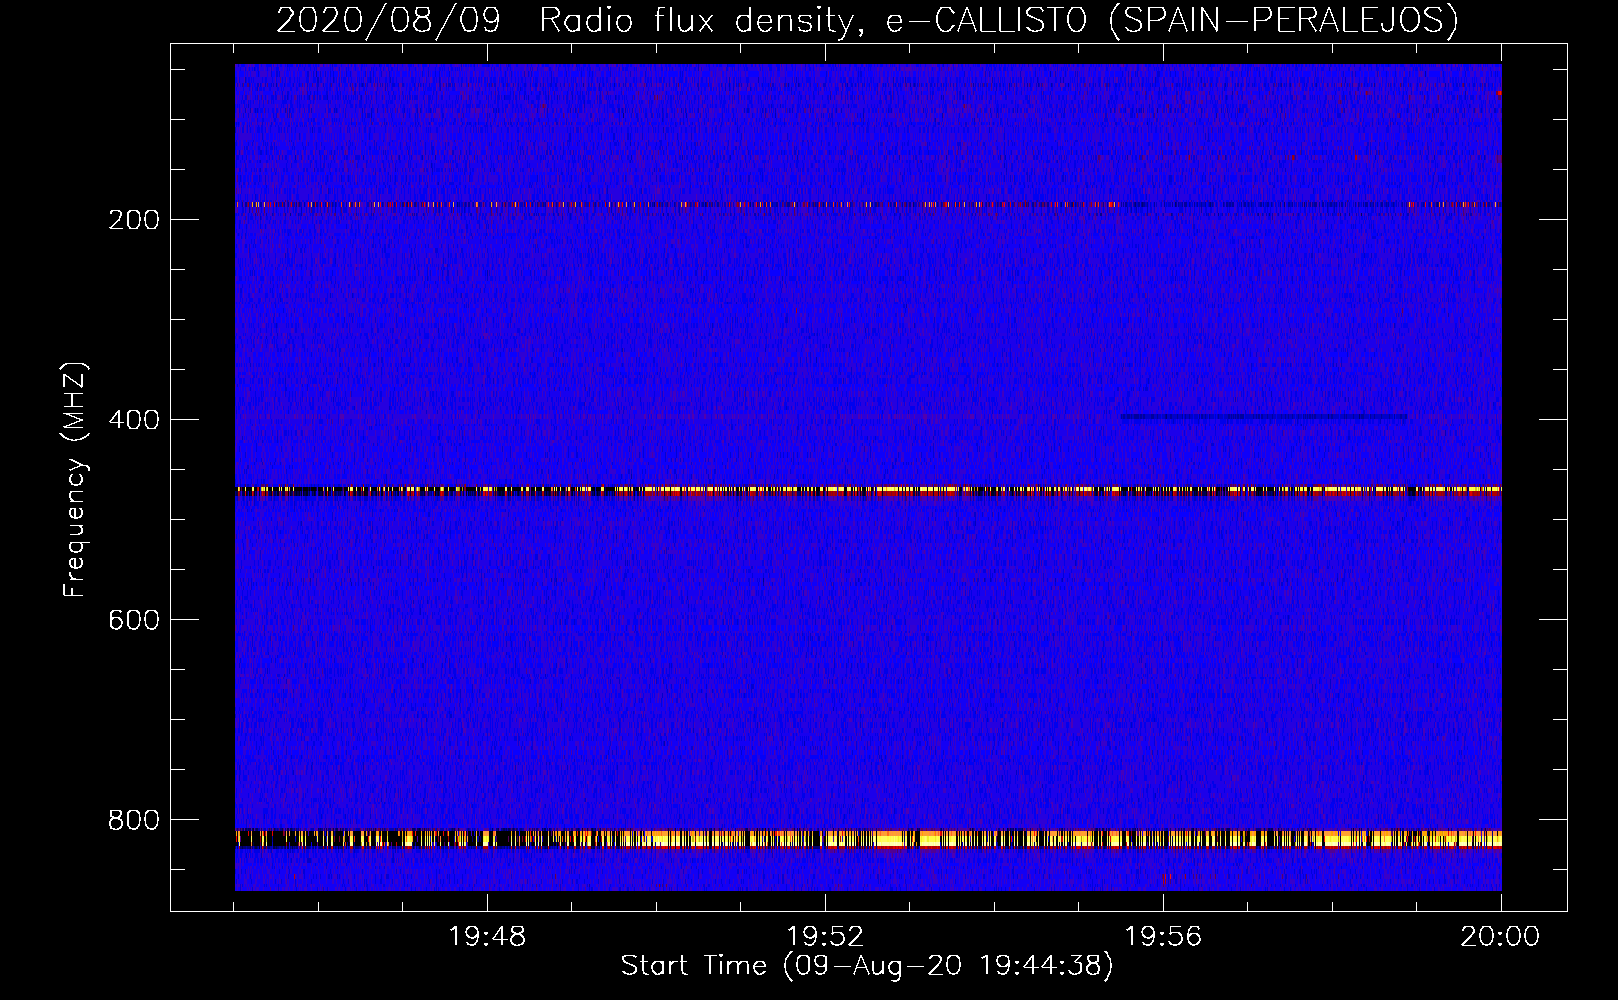Click the bright yellow interference band near 820 MHz
Image resolution: width=1618 pixels, height=1000 pixels.
pyautogui.click(x=868, y=838)
